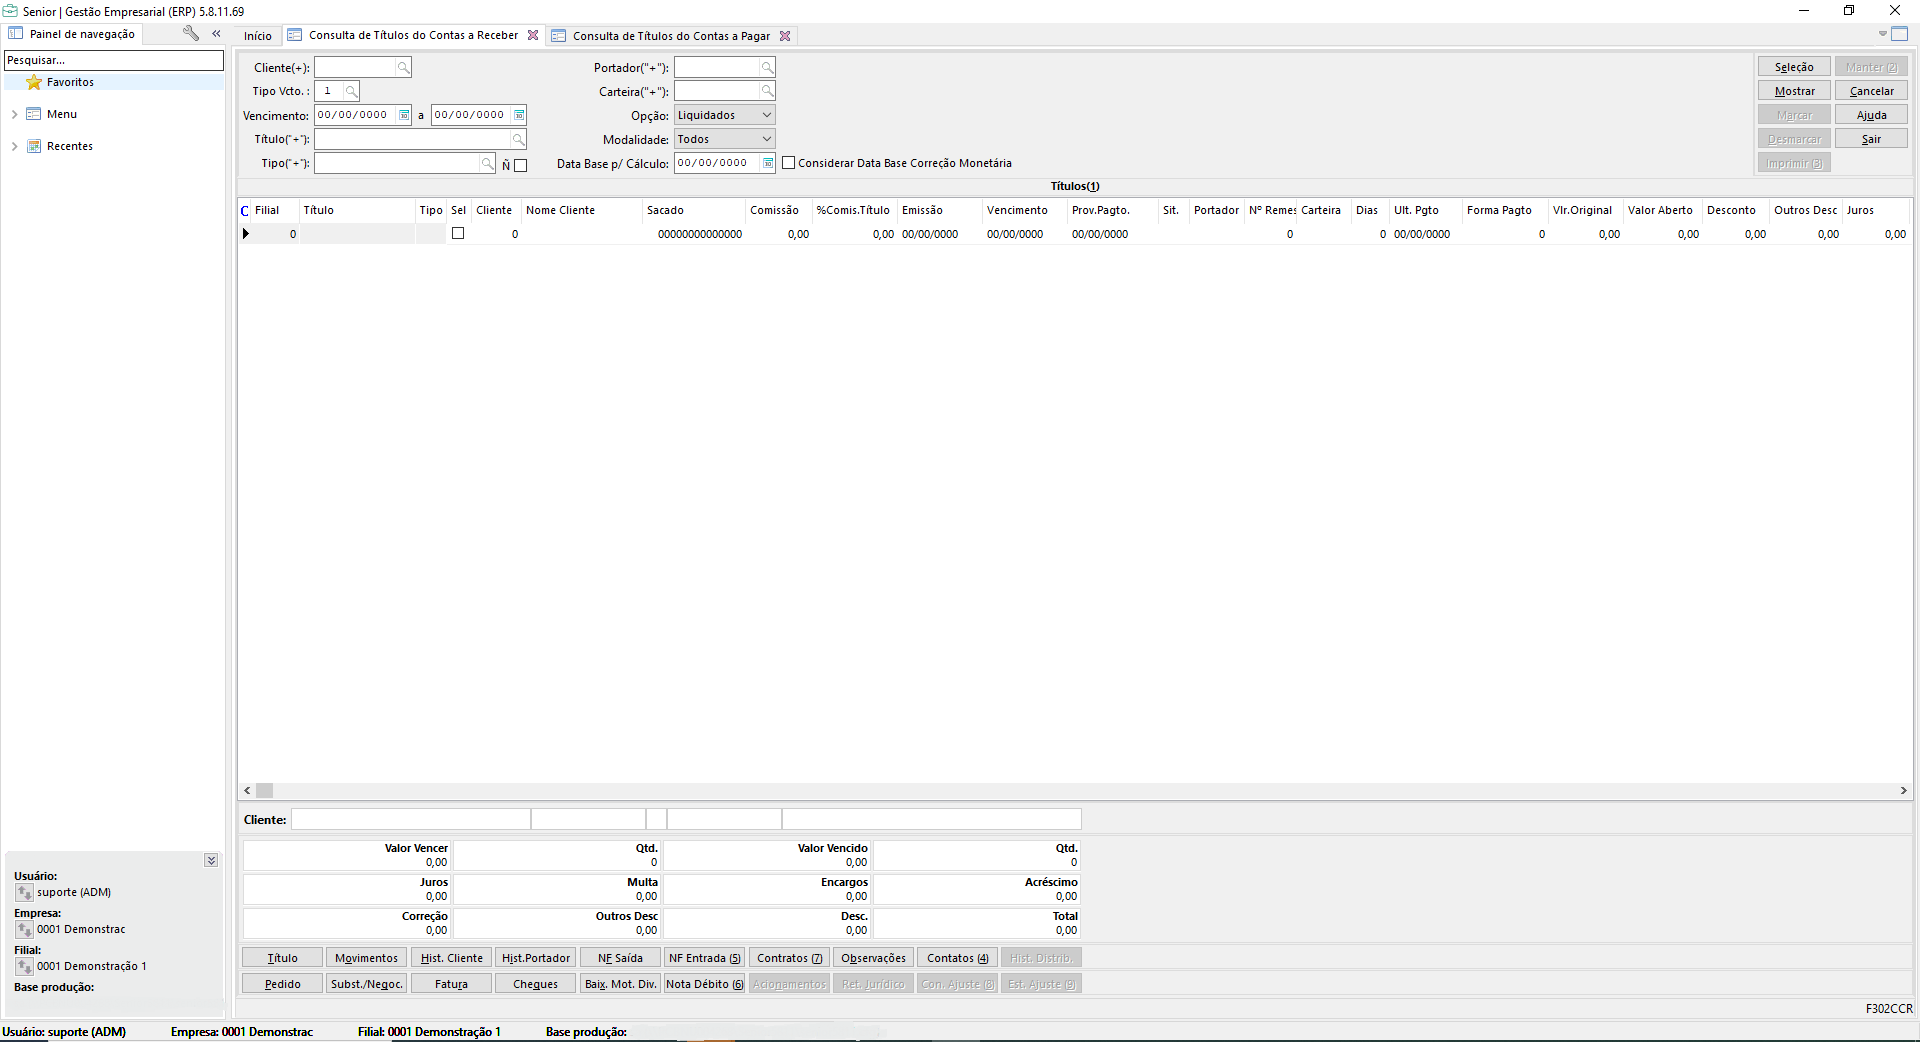Click the Nota Débito button

704,984
